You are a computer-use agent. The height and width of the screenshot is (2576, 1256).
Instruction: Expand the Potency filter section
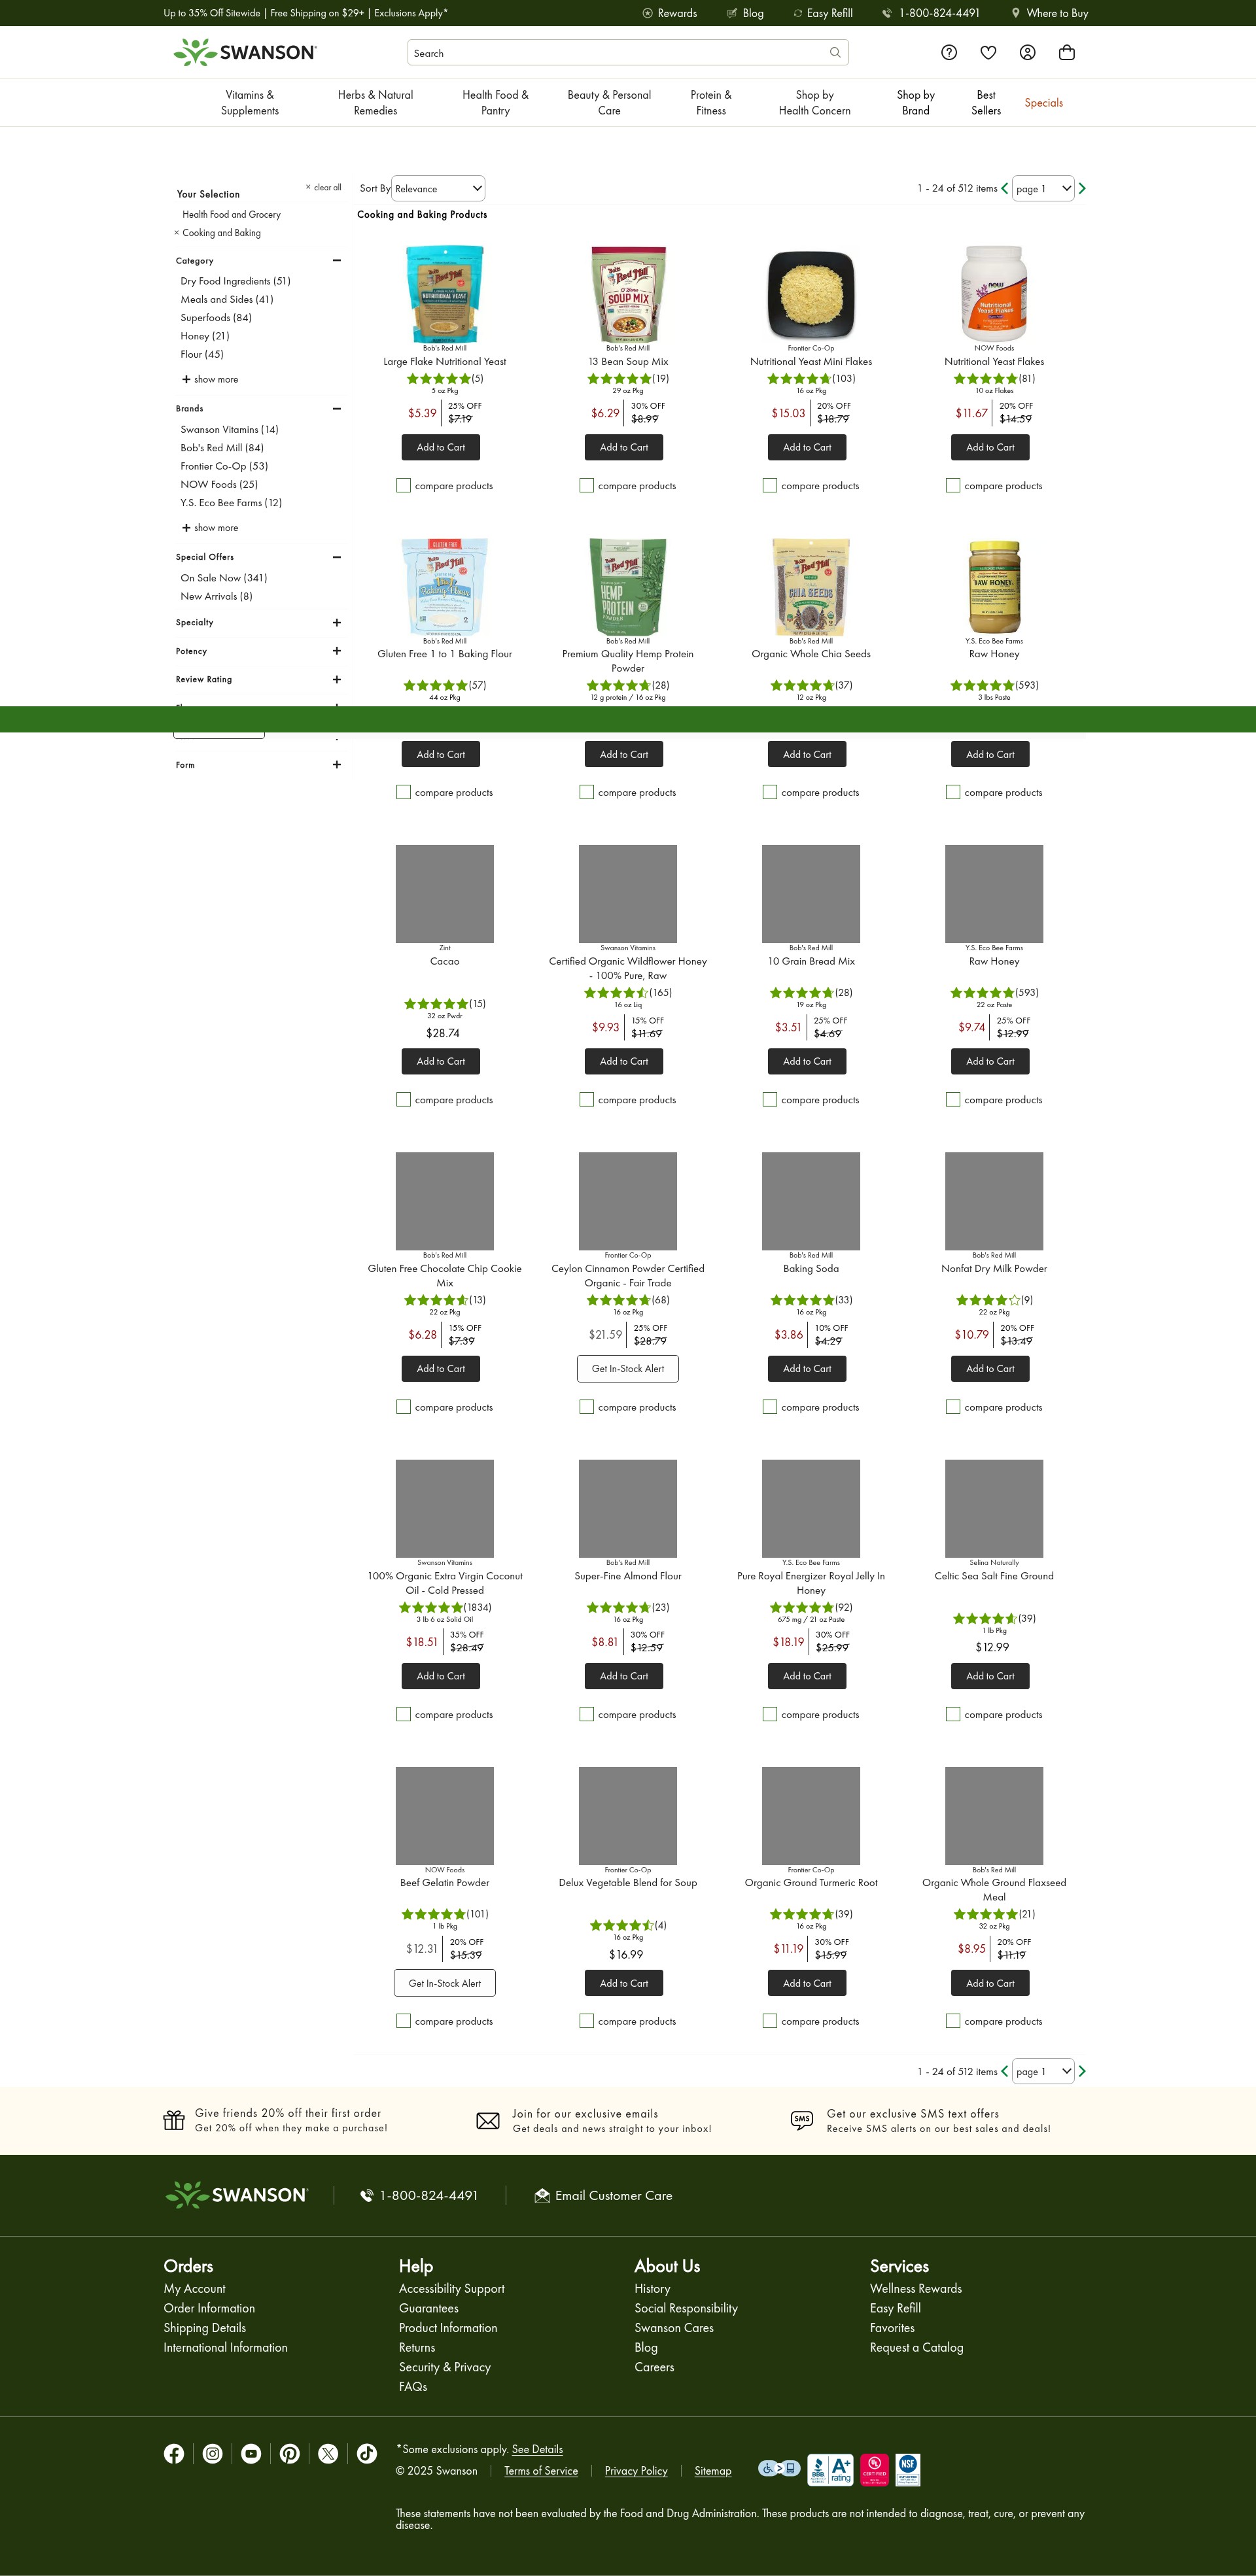337,651
